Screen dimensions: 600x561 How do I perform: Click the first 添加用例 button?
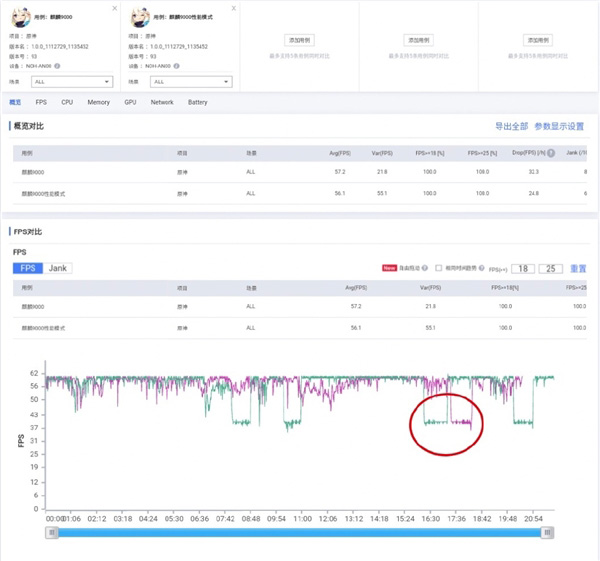298,39
